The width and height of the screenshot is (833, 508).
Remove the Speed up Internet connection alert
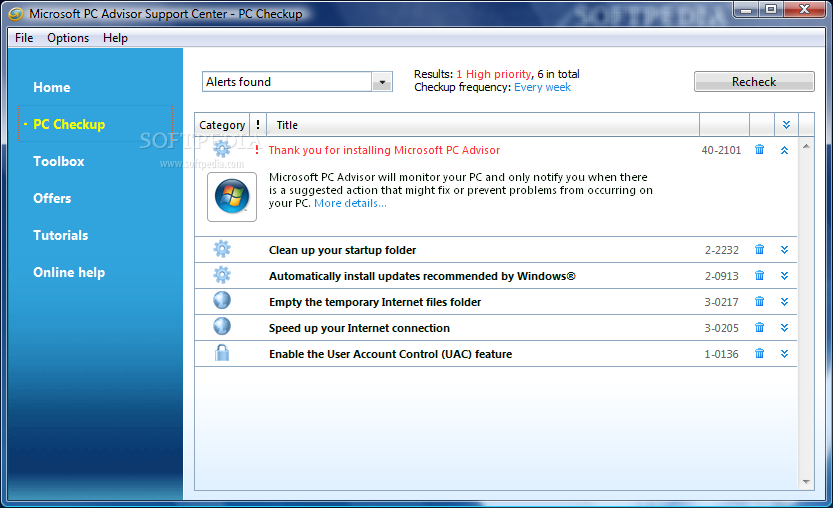tap(760, 327)
